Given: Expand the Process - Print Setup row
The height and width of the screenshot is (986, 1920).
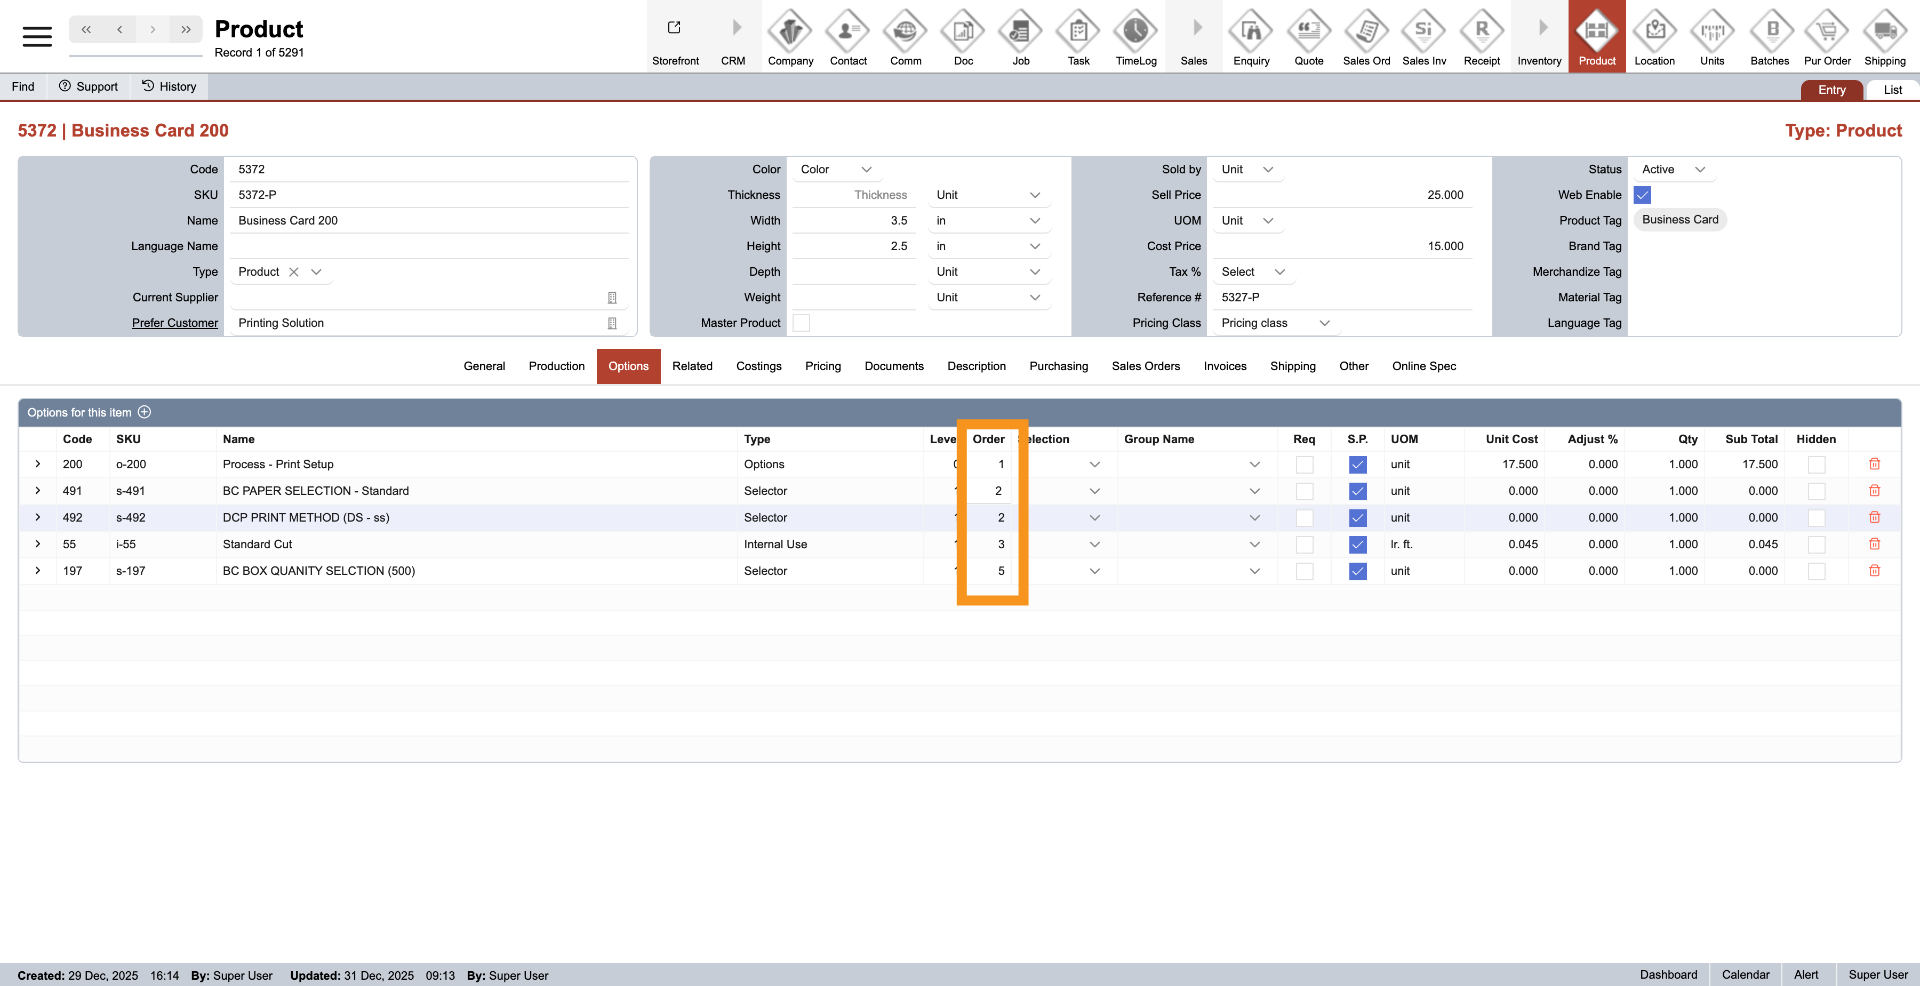Looking at the screenshot, I should pos(38,464).
